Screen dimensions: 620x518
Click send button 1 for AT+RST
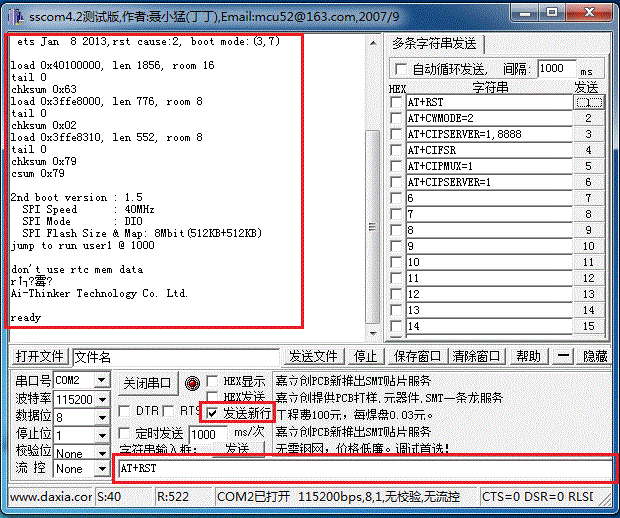coord(589,102)
